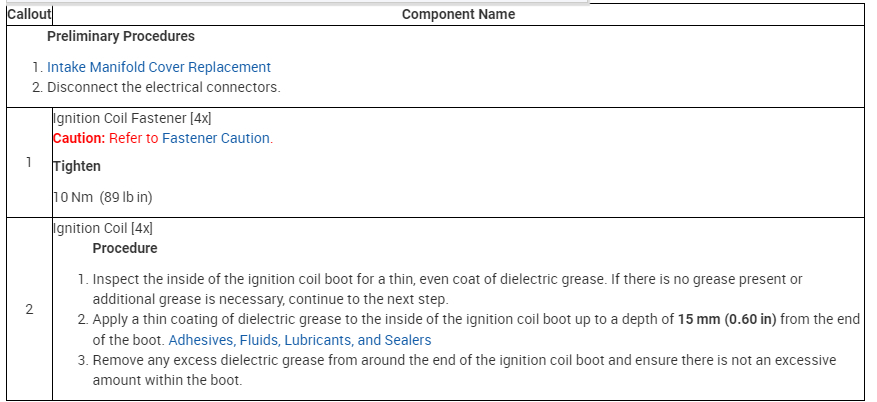Click the Component Name column header
The height and width of the screenshot is (402, 877).
coord(458,15)
